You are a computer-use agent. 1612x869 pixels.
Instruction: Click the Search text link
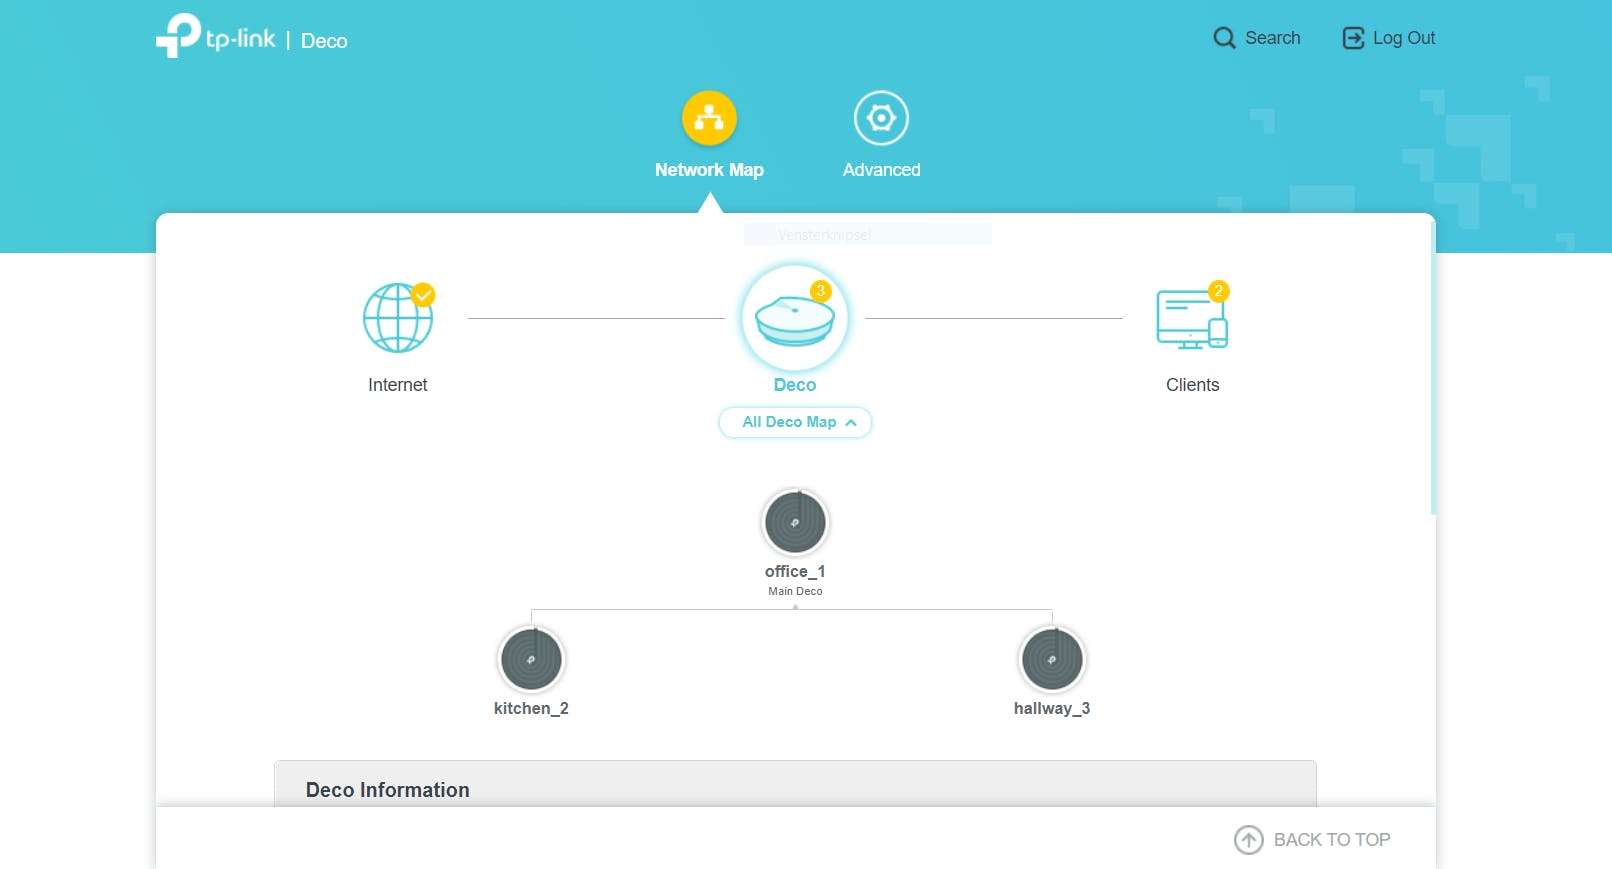click(1272, 38)
